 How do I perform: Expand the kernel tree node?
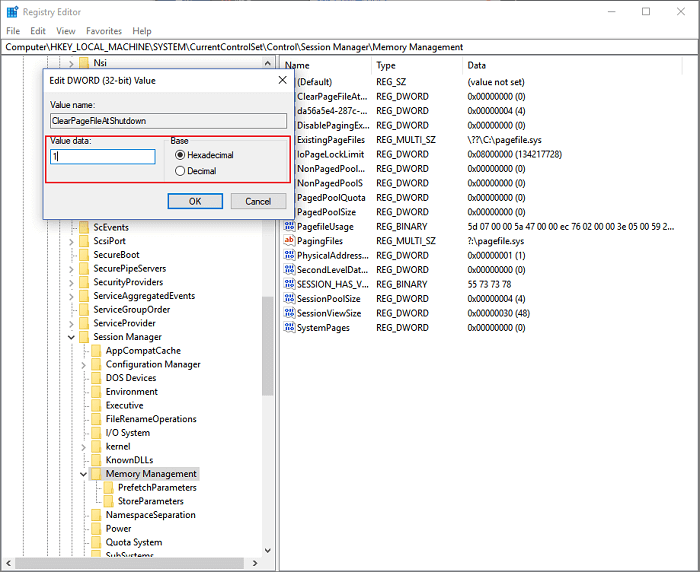tap(83, 447)
